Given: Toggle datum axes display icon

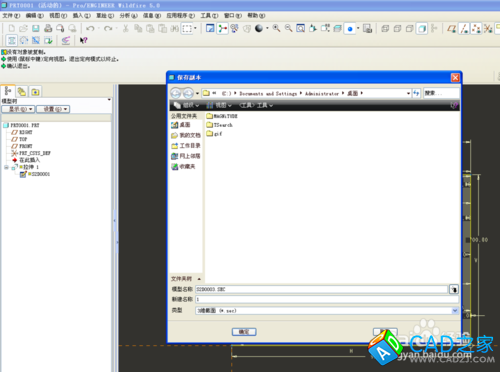Looking at the screenshot, I should click(x=464, y=29).
